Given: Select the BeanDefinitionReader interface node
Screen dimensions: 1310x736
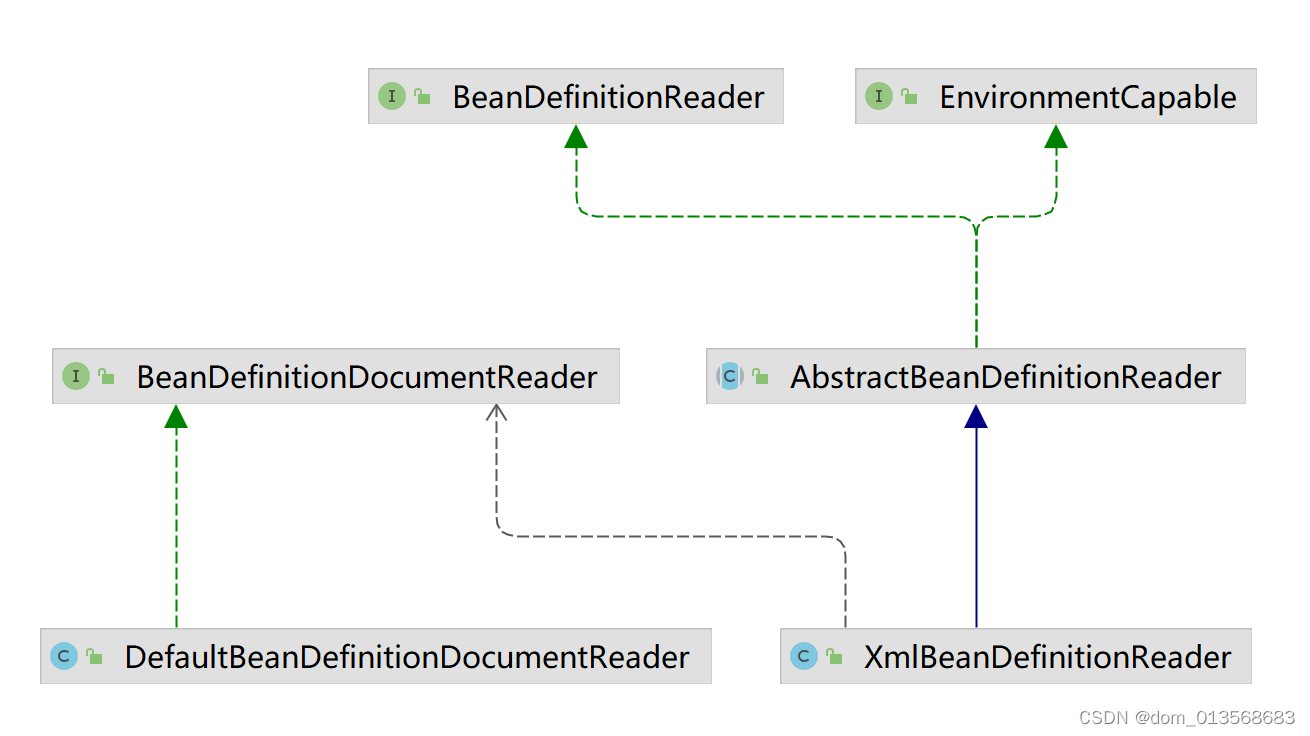Looking at the screenshot, I should [575, 96].
